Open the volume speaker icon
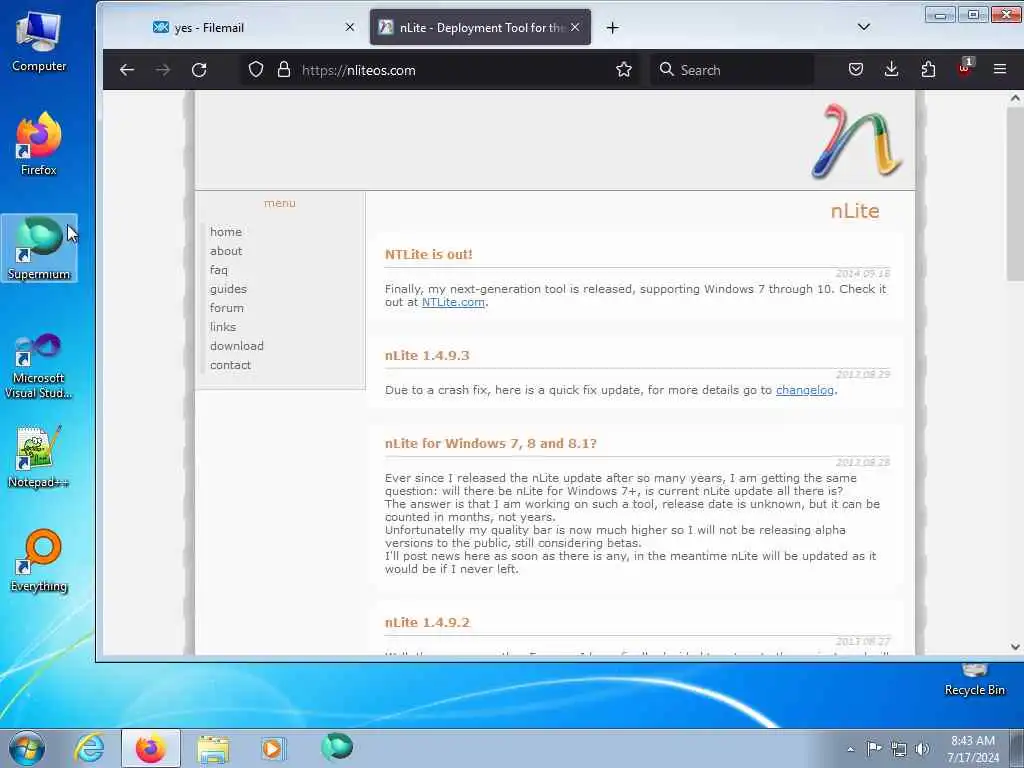 coord(922,749)
